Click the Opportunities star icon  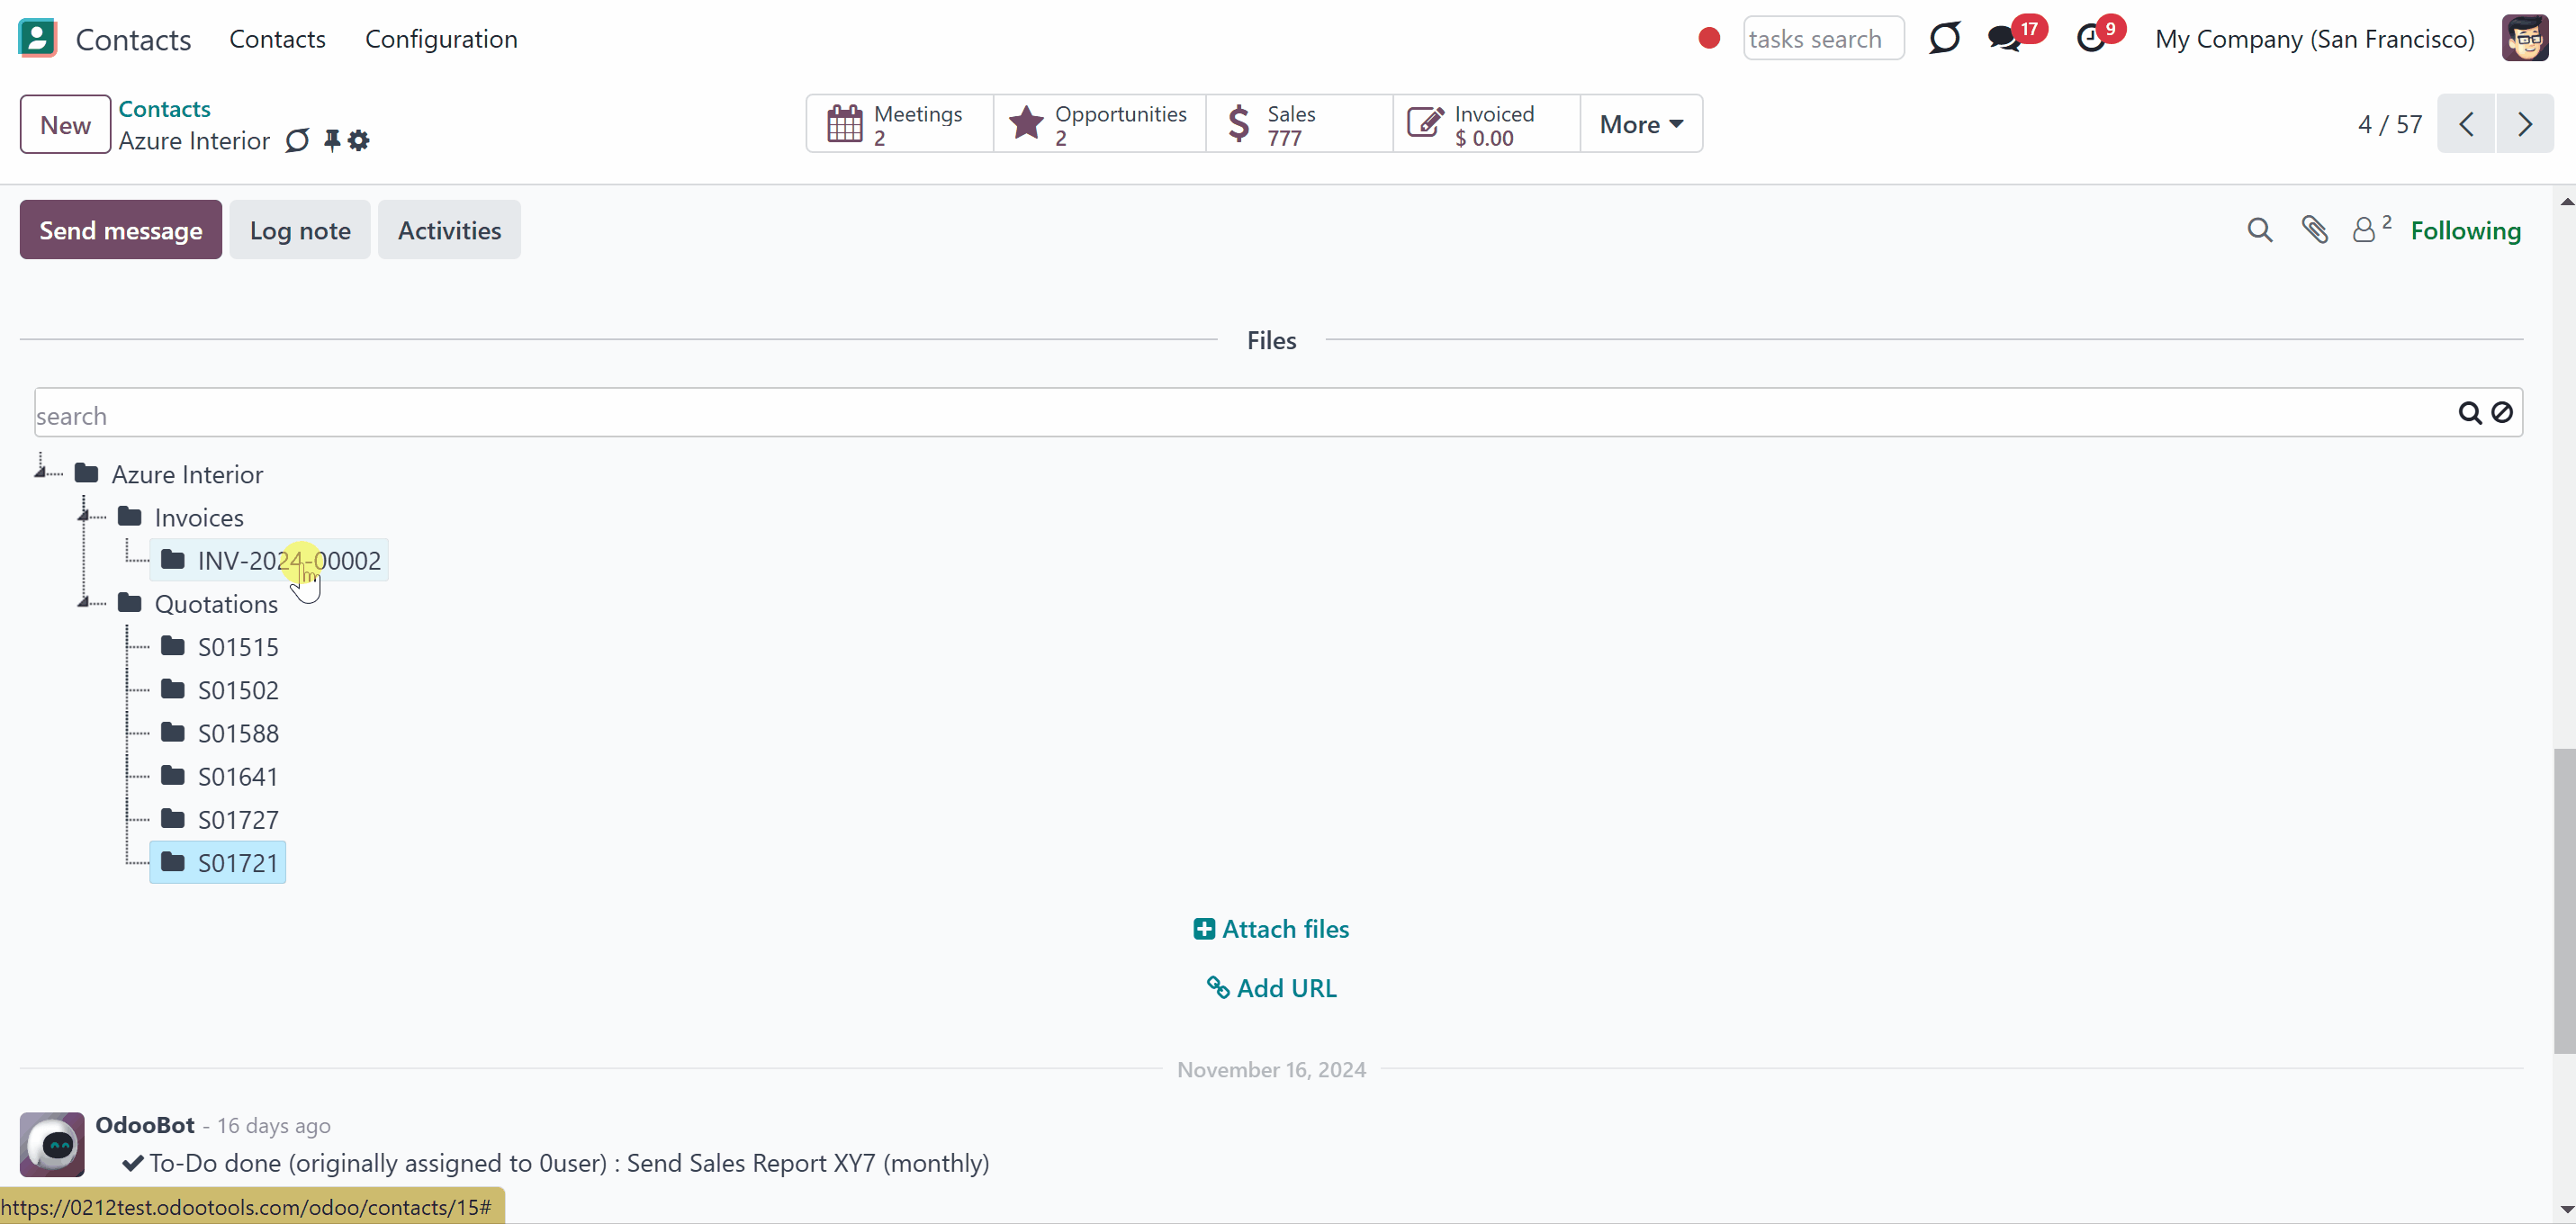coord(1026,124)
